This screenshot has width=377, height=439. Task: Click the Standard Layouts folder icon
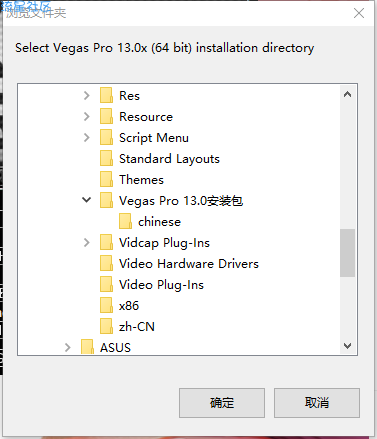click(x=106, y=158)
